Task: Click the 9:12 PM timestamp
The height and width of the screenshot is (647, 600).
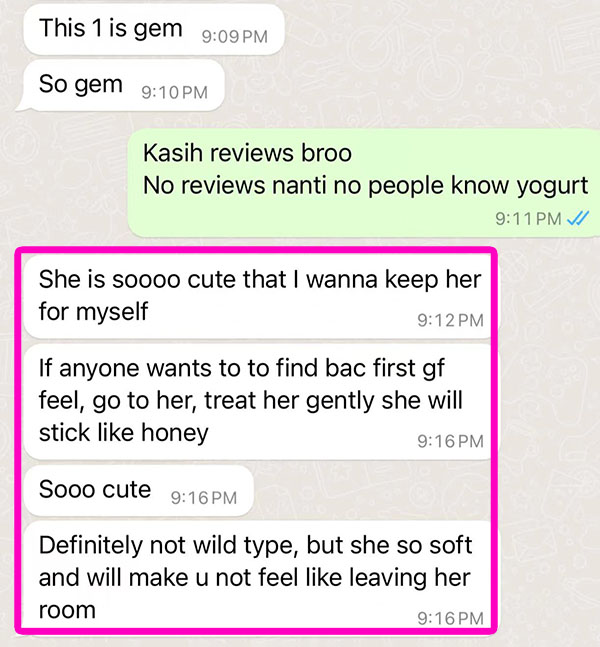Action: pyautogui.click(x=450, y=320)
